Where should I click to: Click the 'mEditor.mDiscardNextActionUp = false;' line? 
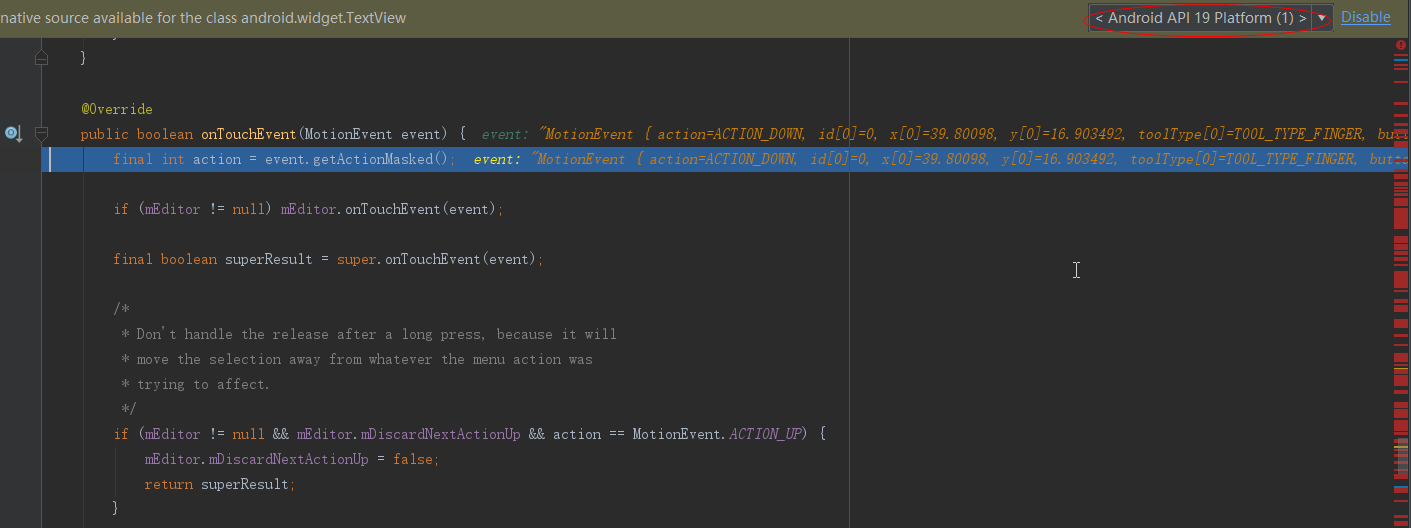[x=292, y=459]
